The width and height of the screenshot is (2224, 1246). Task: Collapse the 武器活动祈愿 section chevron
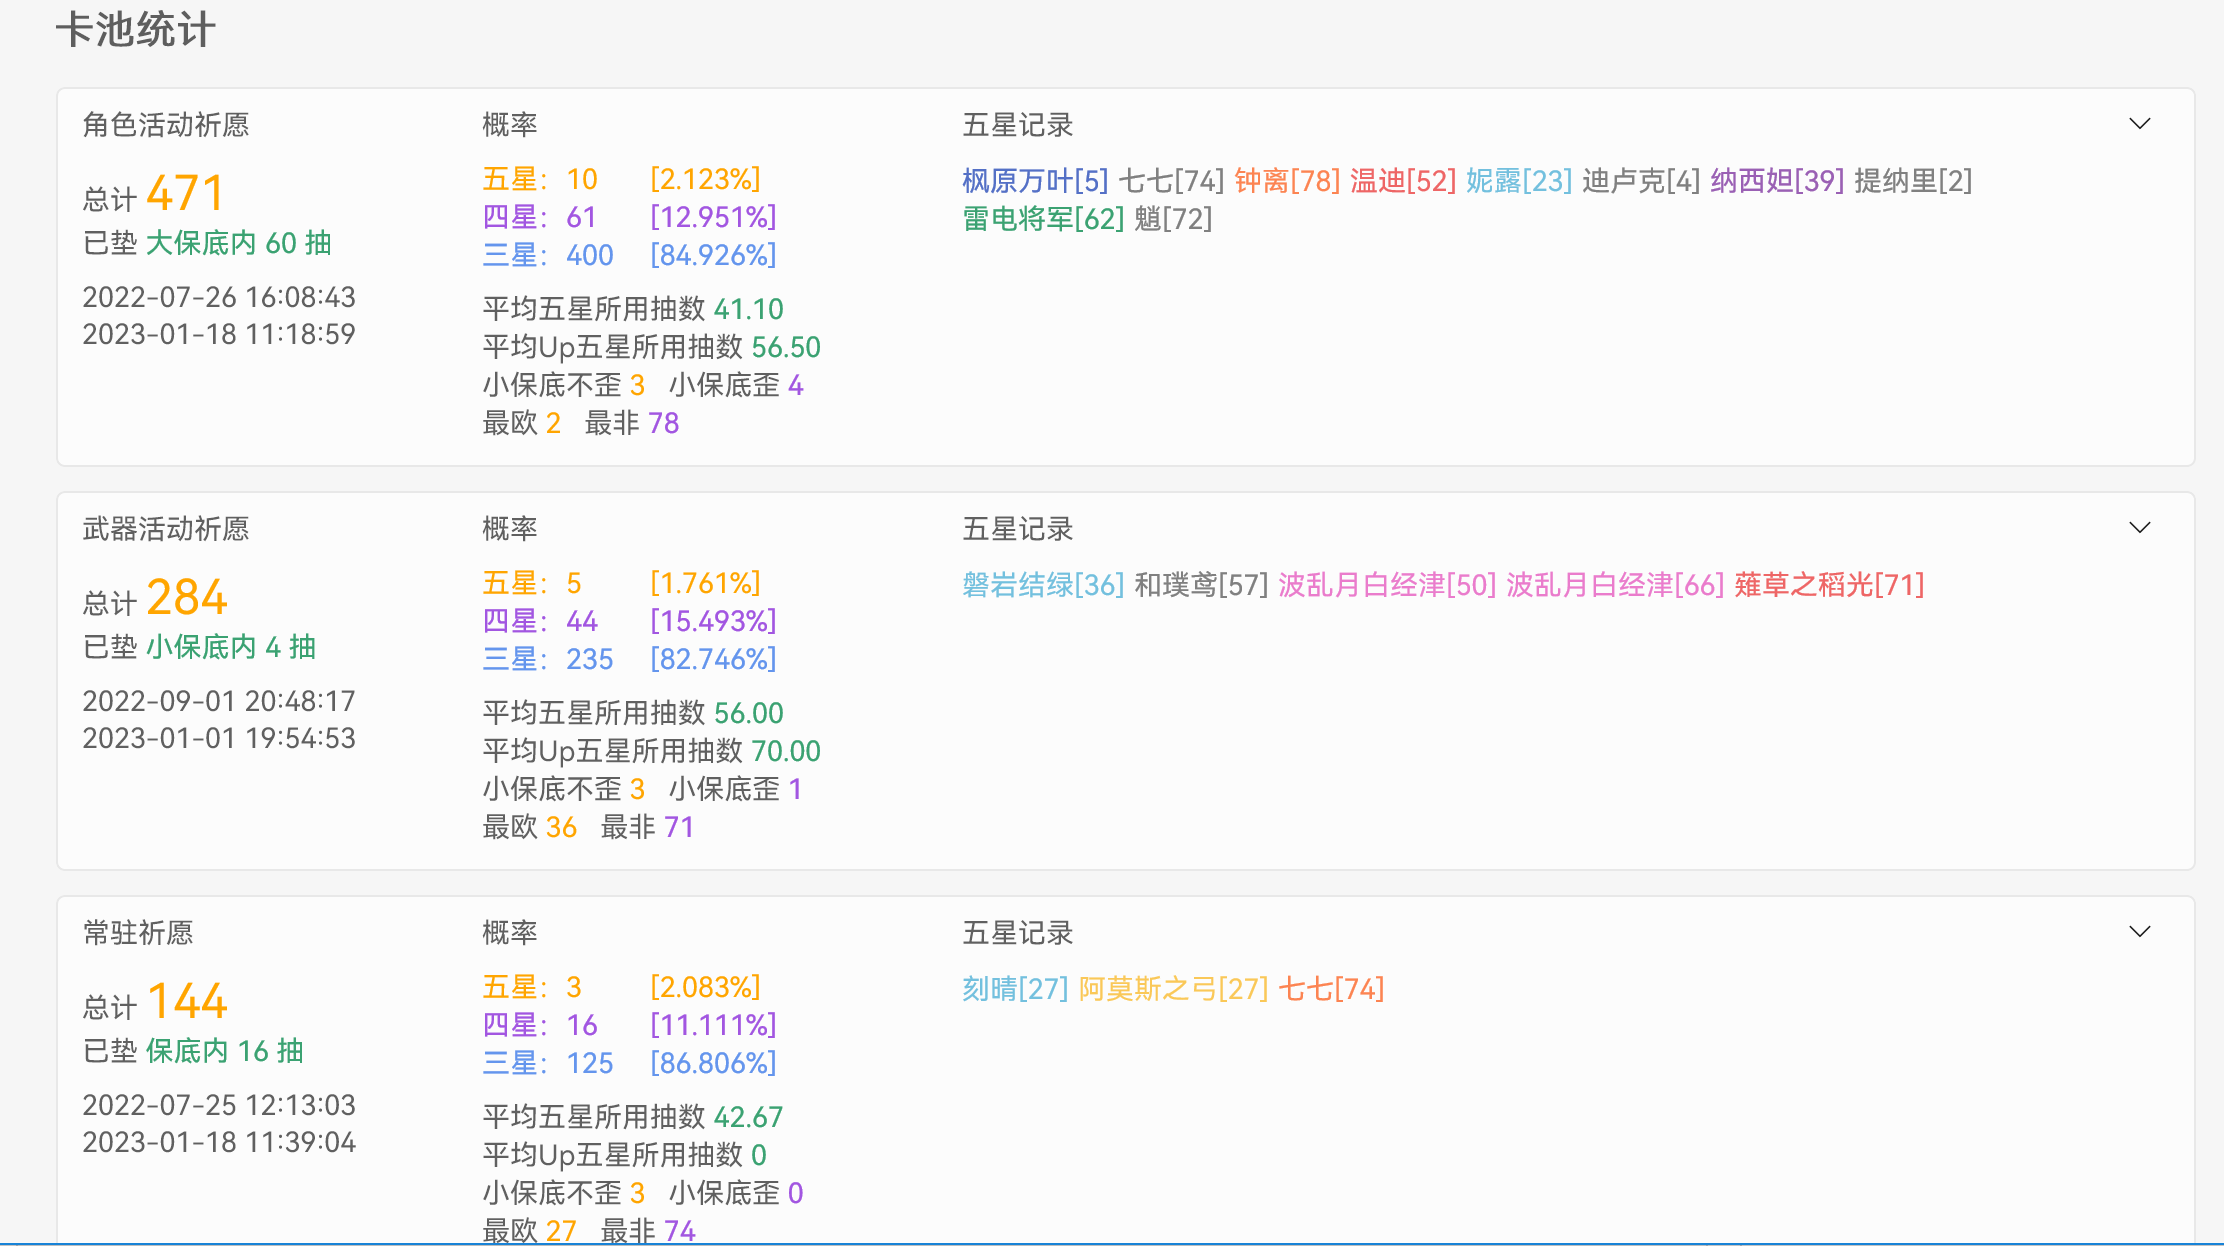tap(2140, 527)
